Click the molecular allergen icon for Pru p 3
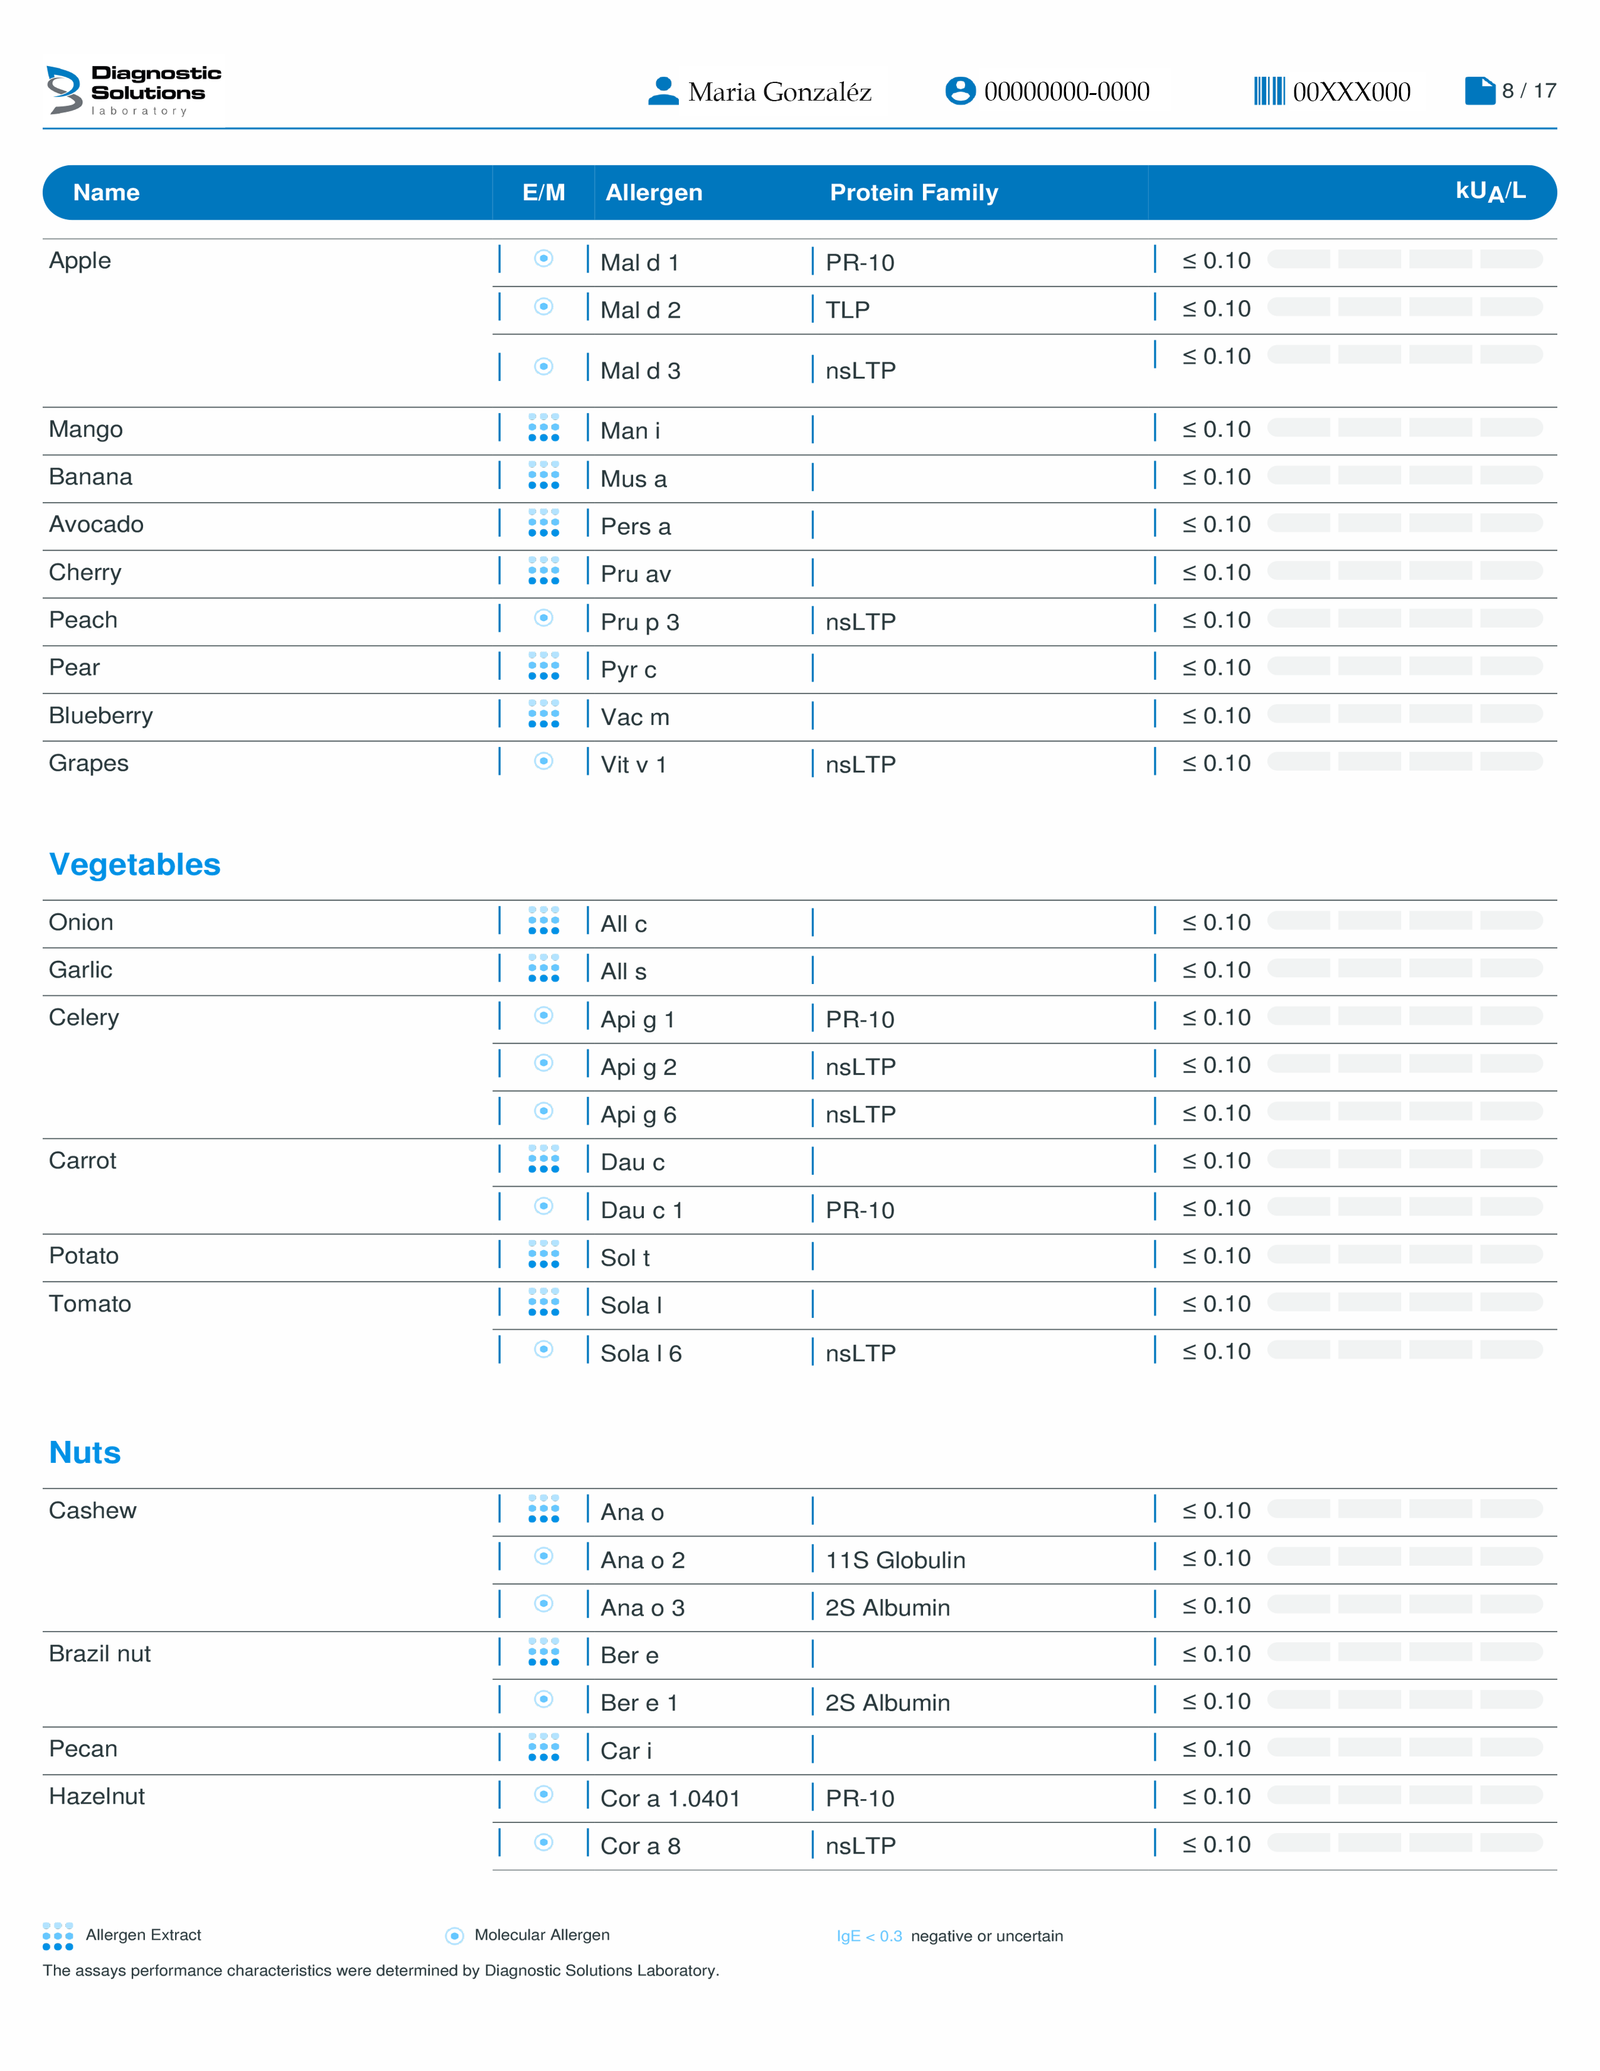 tap(543, 618)
